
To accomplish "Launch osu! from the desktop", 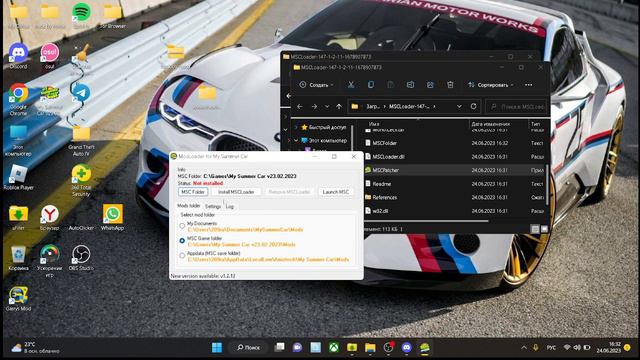I will pos(50,56).
